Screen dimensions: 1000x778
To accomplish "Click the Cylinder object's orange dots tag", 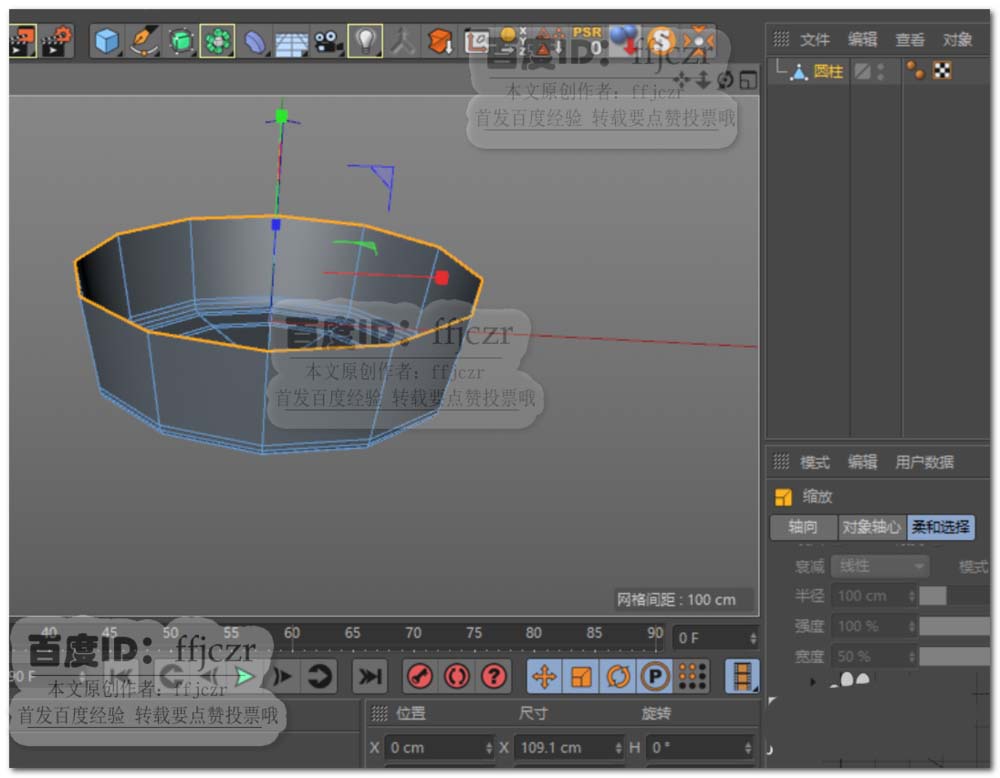I will coord(915,70).
